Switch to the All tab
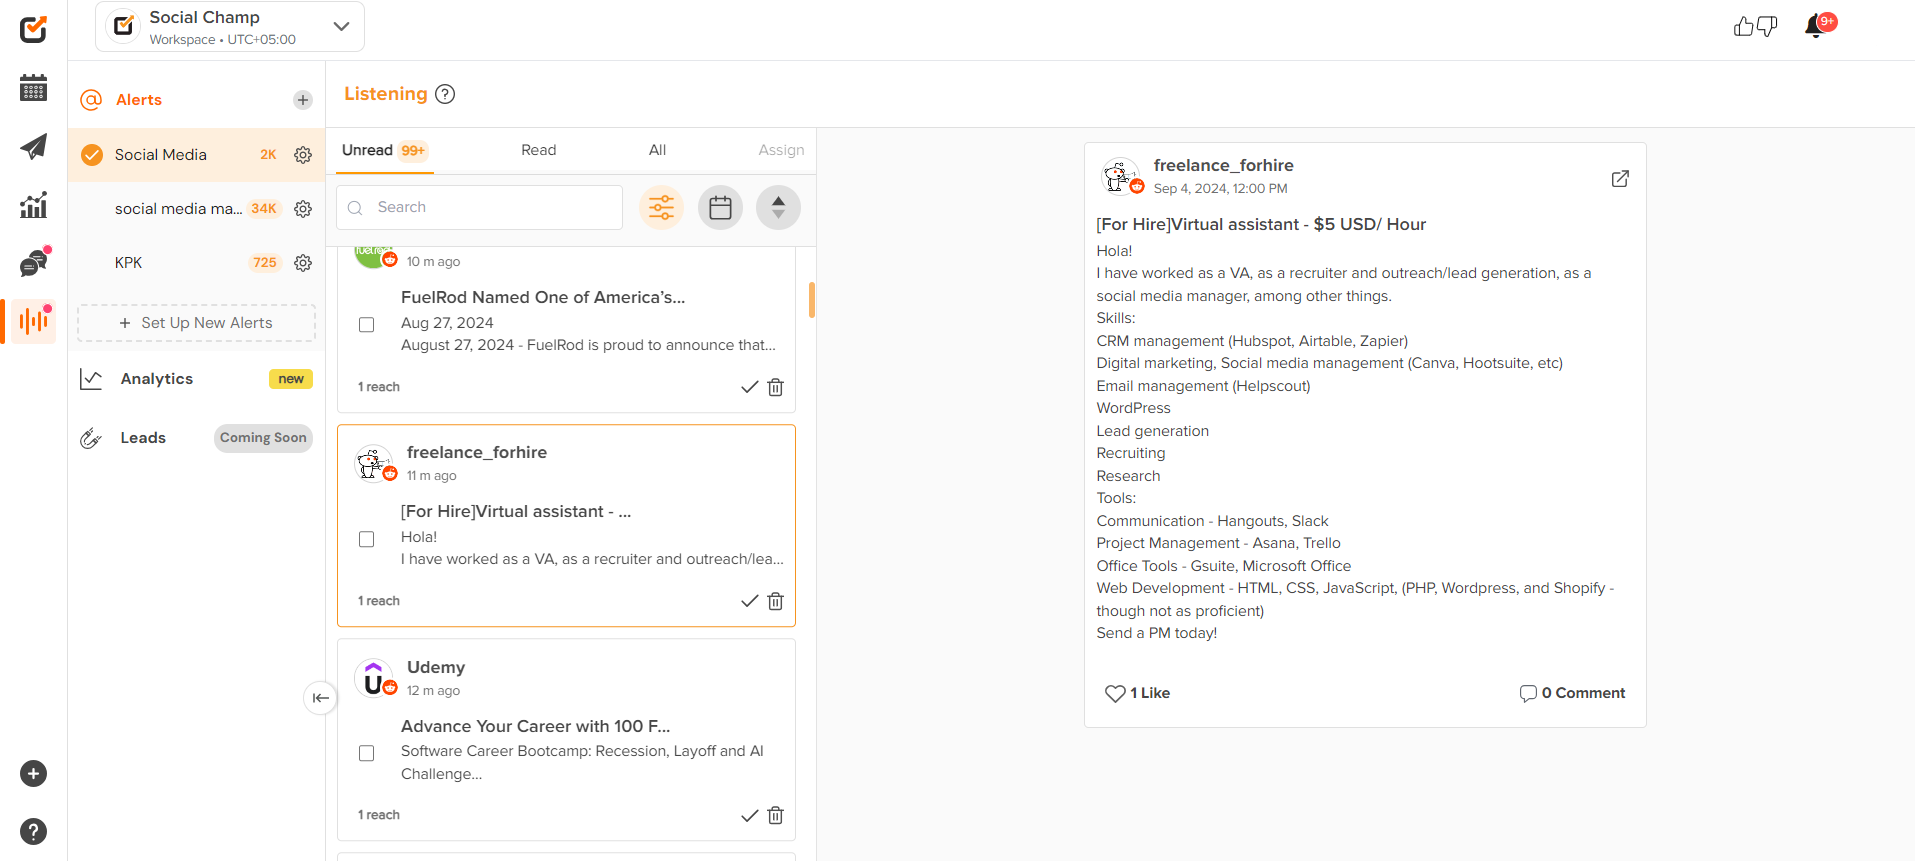Viewport: 1915px width, 861px height. pos(657,150)
